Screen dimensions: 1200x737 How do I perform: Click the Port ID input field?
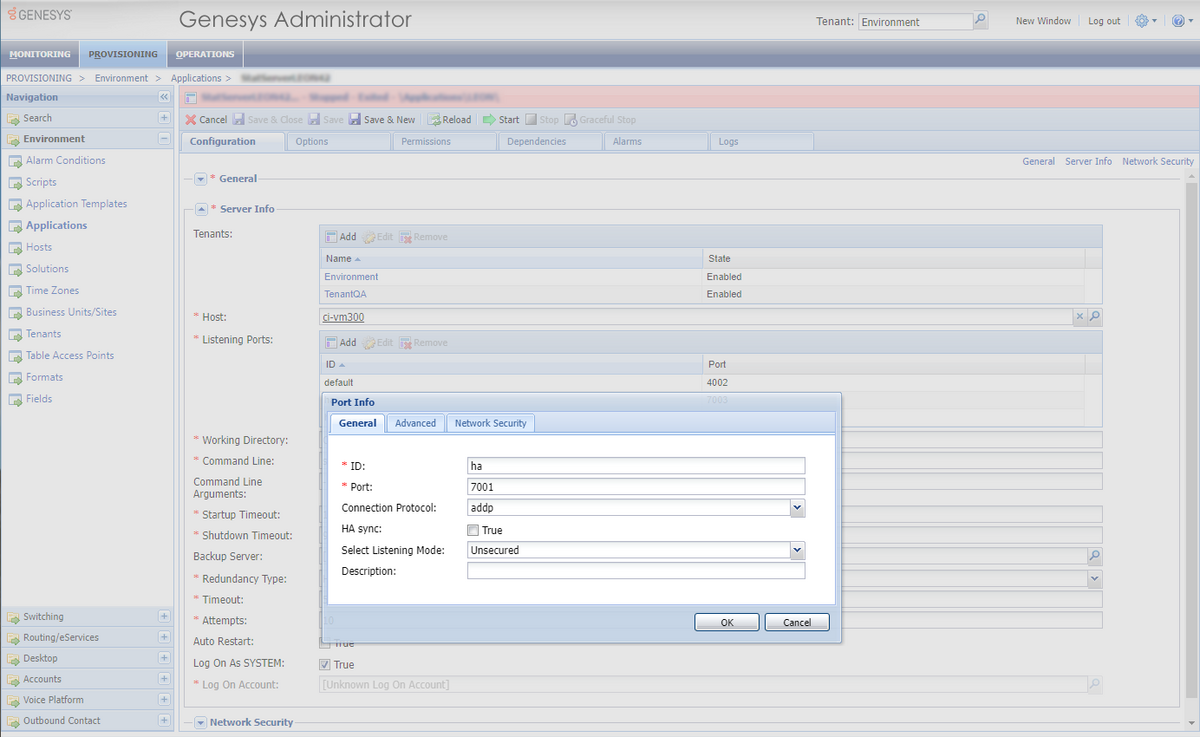[x=636, y=465]
